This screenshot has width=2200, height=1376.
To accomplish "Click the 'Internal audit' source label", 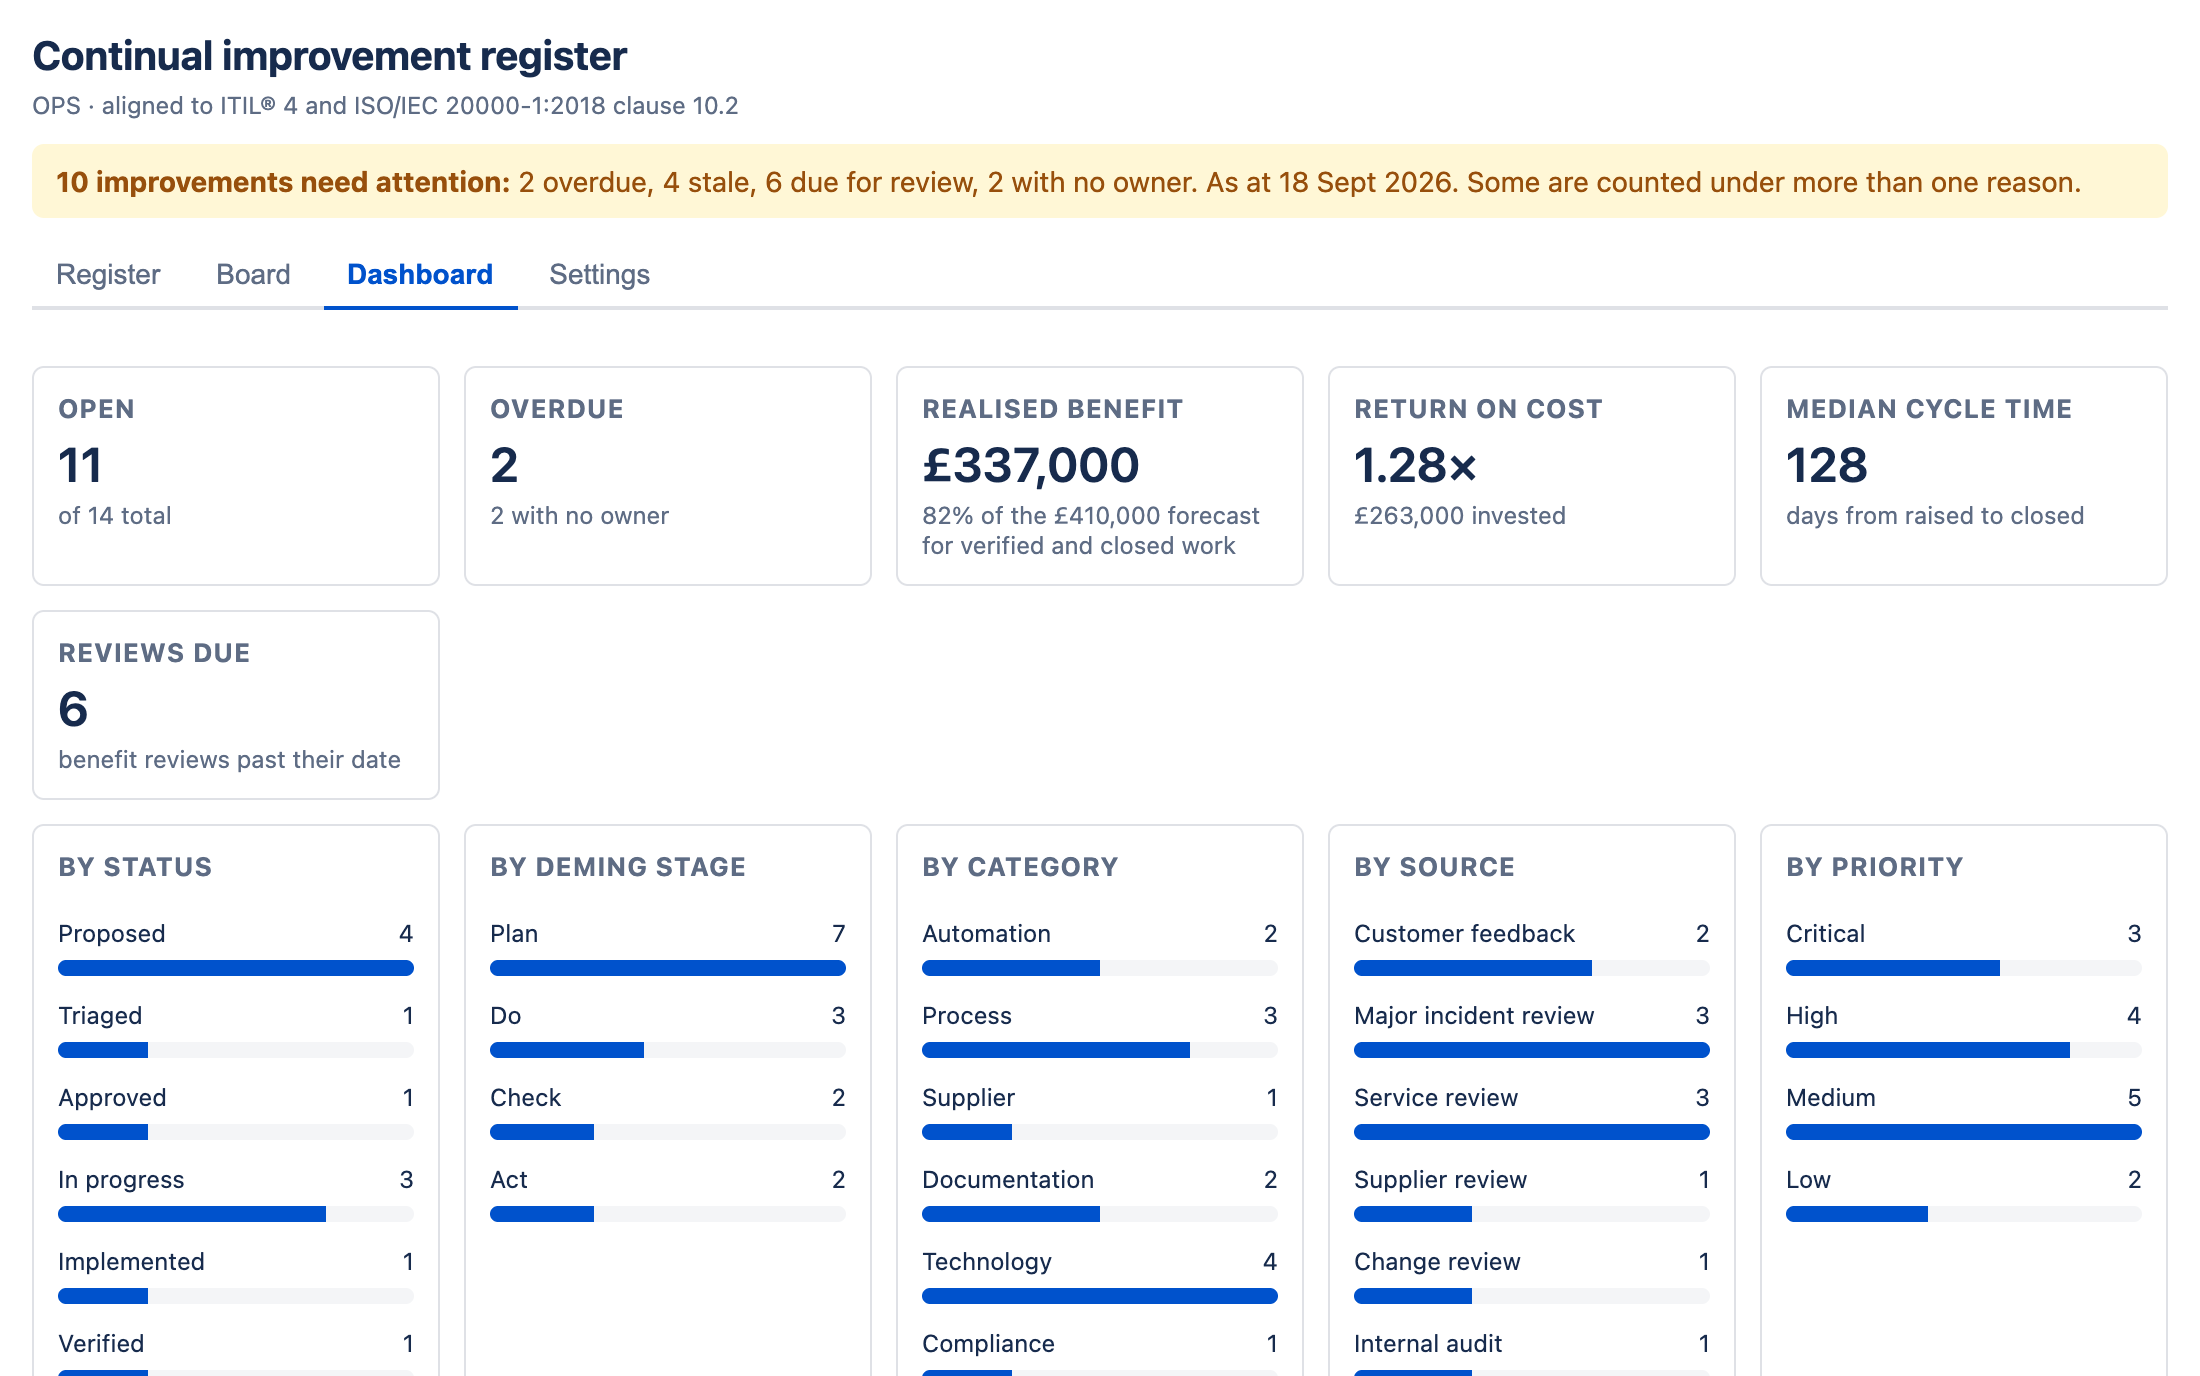I will 1428,1344.
